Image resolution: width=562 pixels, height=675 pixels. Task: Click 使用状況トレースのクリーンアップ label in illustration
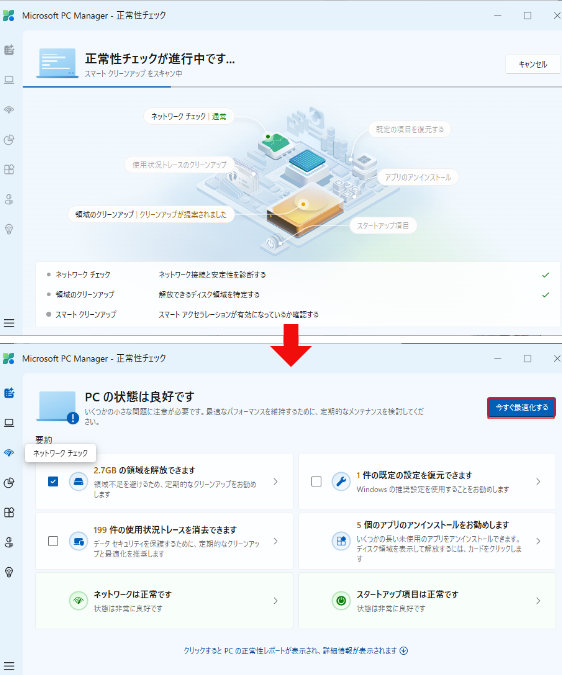tap(179, 164)
